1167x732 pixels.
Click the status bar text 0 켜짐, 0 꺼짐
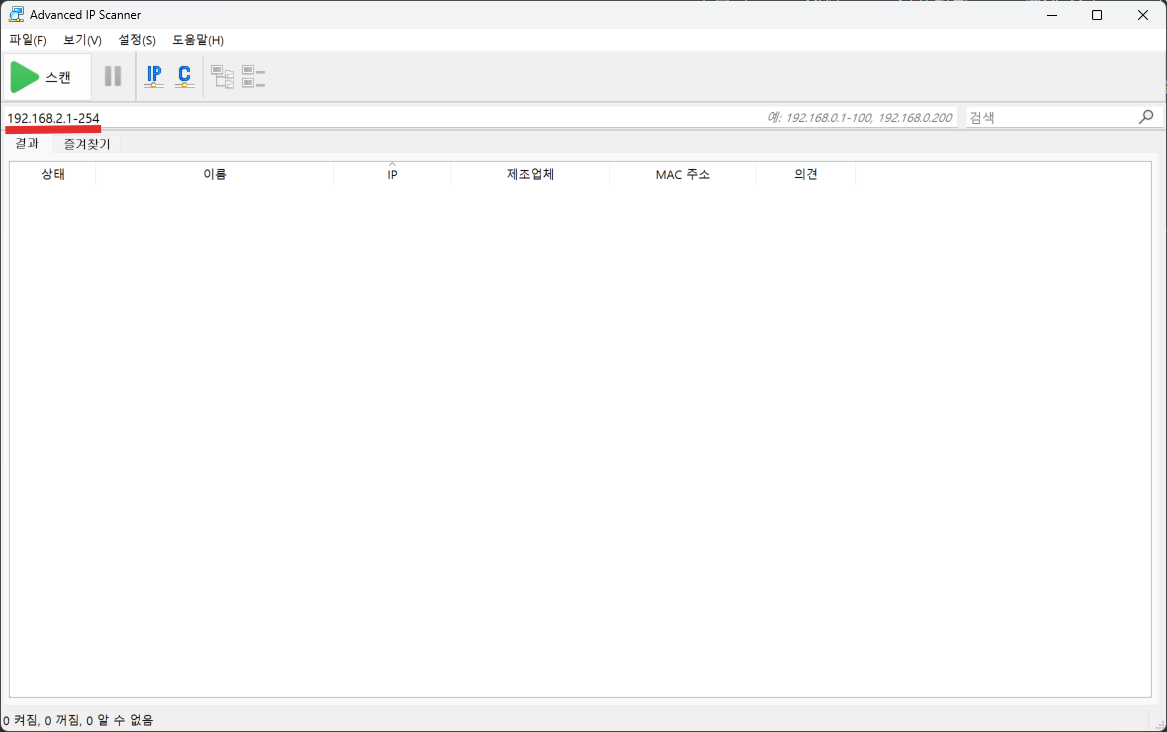coord(41,719)
